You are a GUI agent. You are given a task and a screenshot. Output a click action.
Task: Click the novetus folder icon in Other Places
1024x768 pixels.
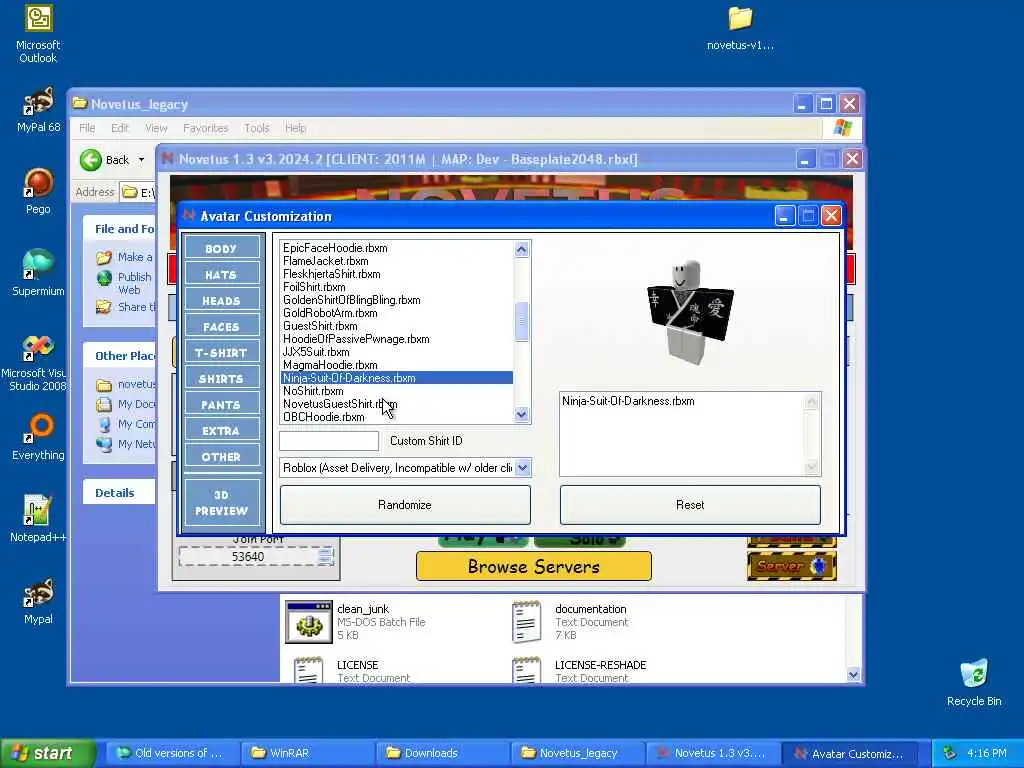[104, 385]
